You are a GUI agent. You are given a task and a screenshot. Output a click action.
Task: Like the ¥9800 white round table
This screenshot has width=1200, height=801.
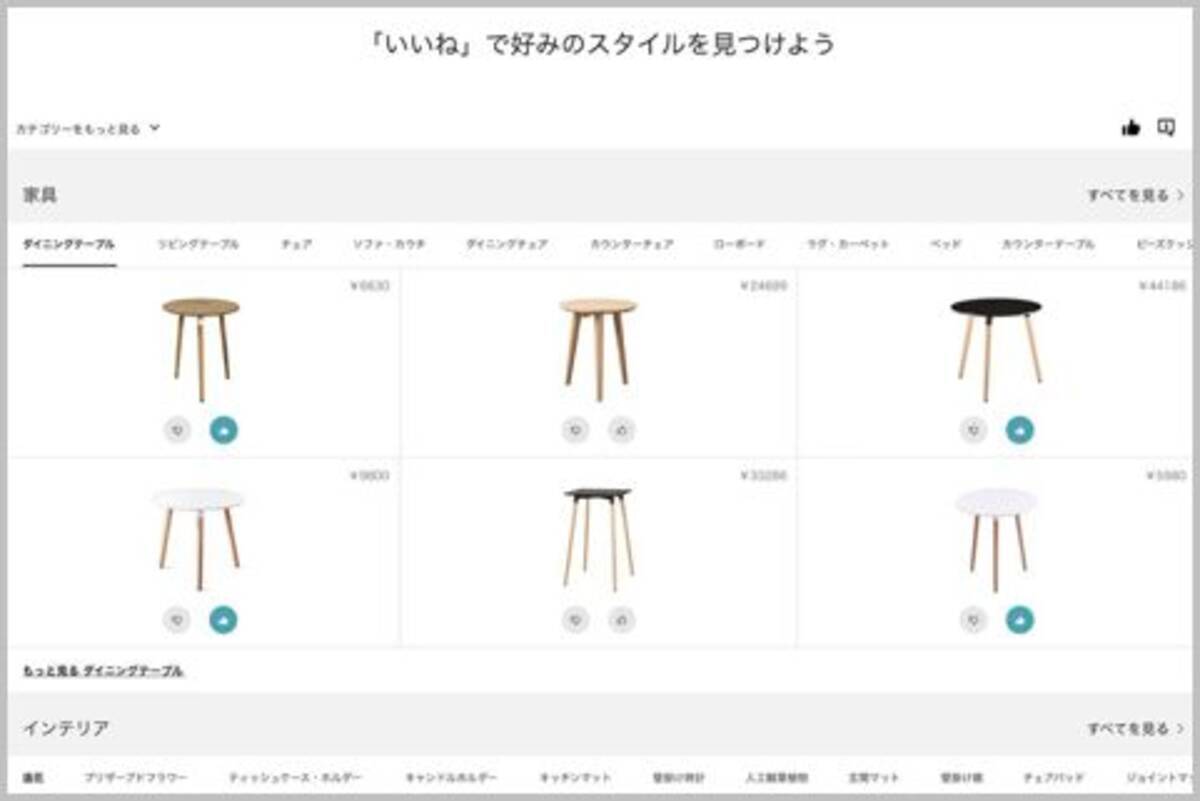224,619
